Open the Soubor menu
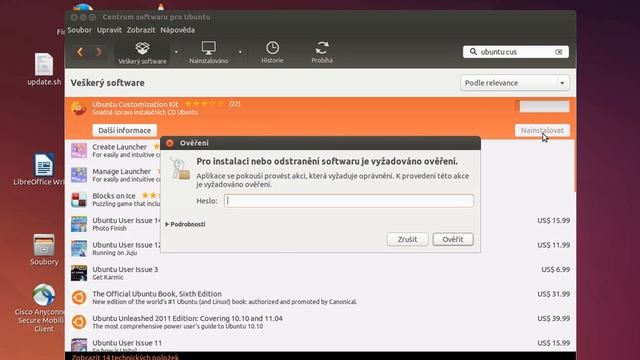 click(x=80, y=30)
